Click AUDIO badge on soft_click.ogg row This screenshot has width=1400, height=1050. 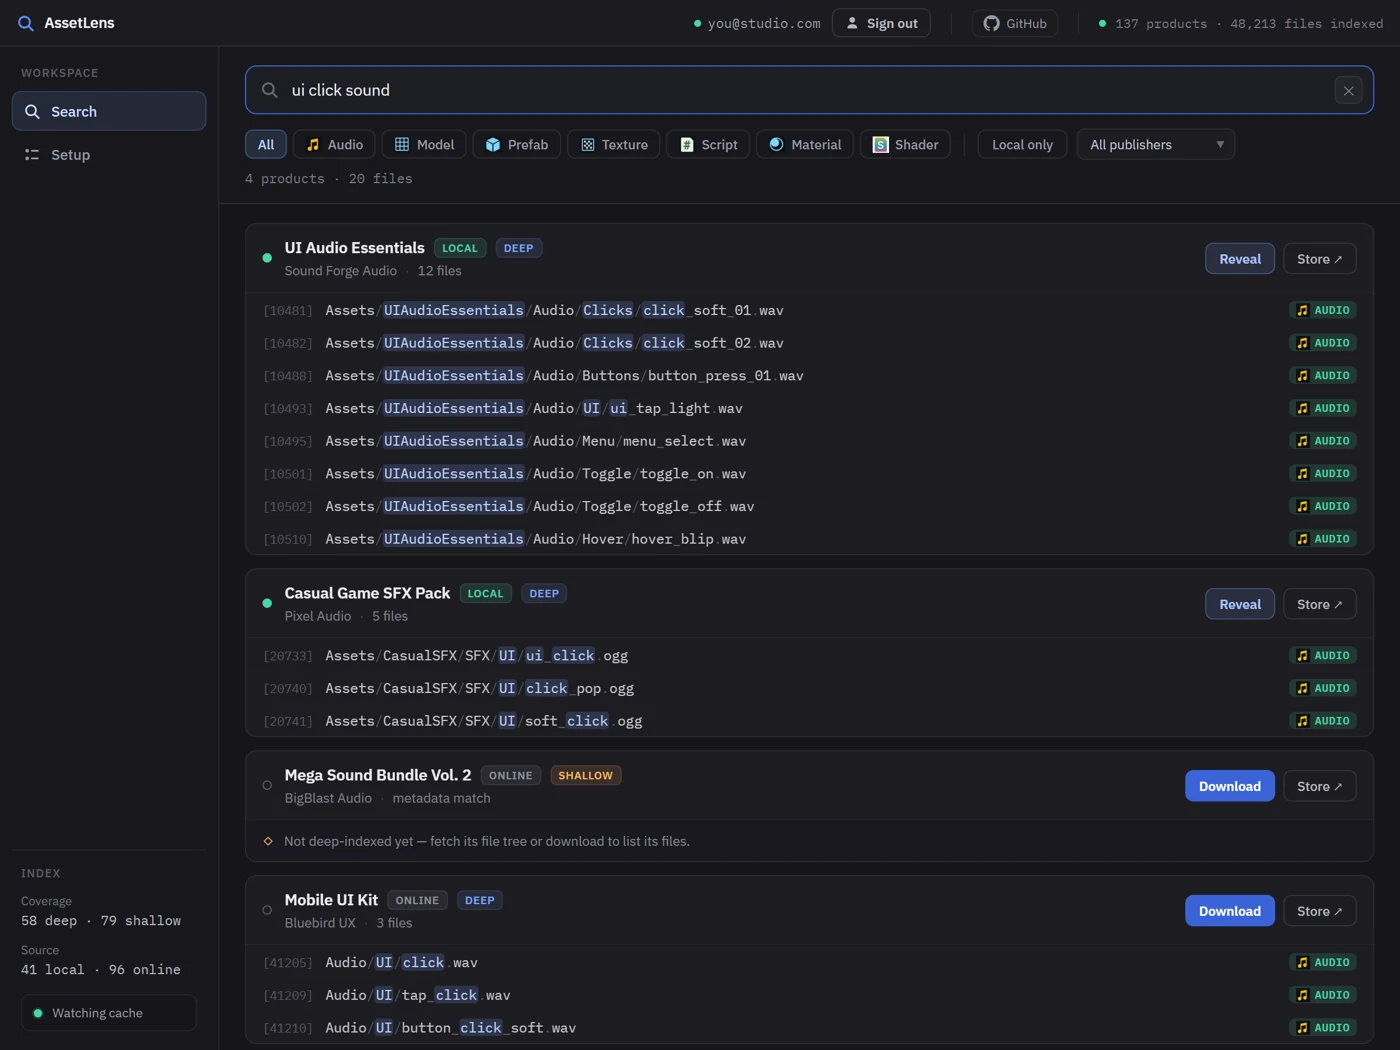[1322, 721]
